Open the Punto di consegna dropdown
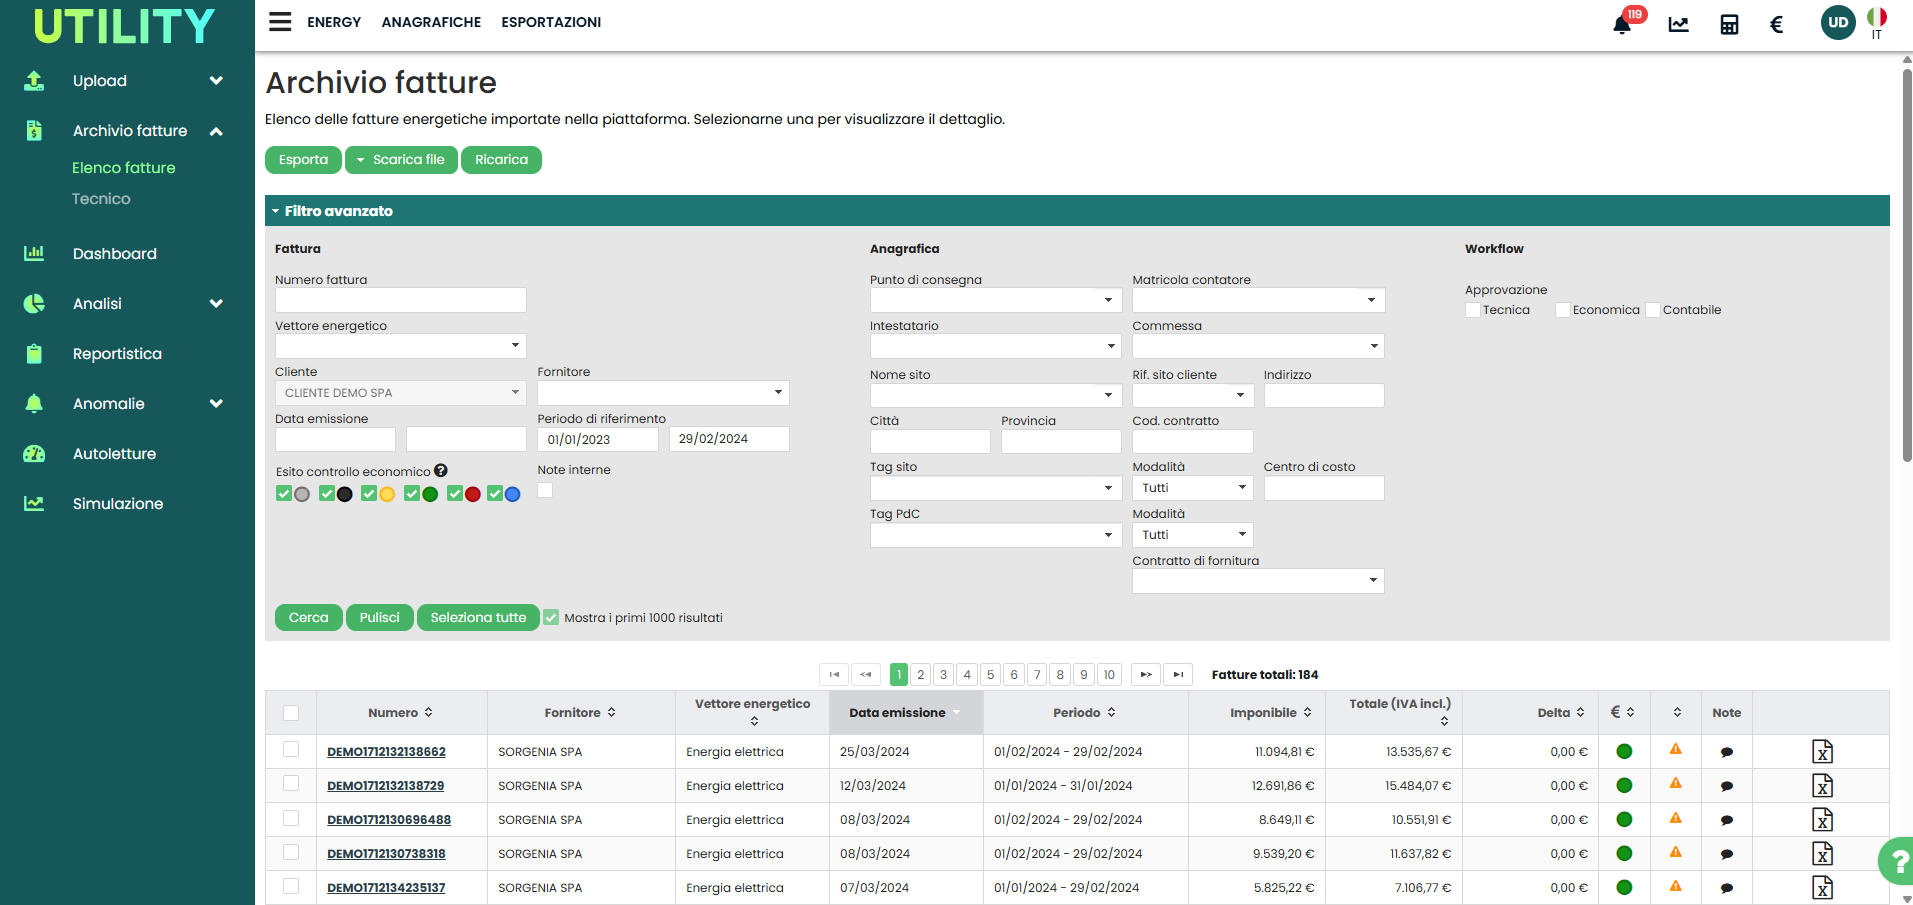This screenshot has height=905, width=1913. click(995, 300)
